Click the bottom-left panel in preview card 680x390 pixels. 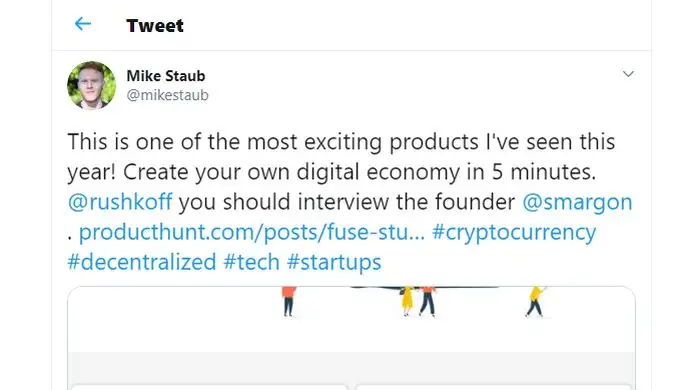click(209, 387)
